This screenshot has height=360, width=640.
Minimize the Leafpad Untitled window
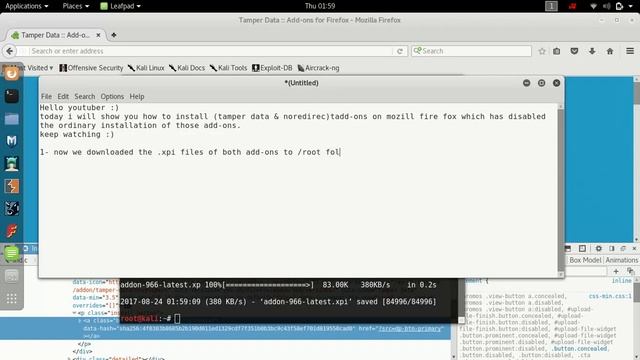(x=527, y=83)
